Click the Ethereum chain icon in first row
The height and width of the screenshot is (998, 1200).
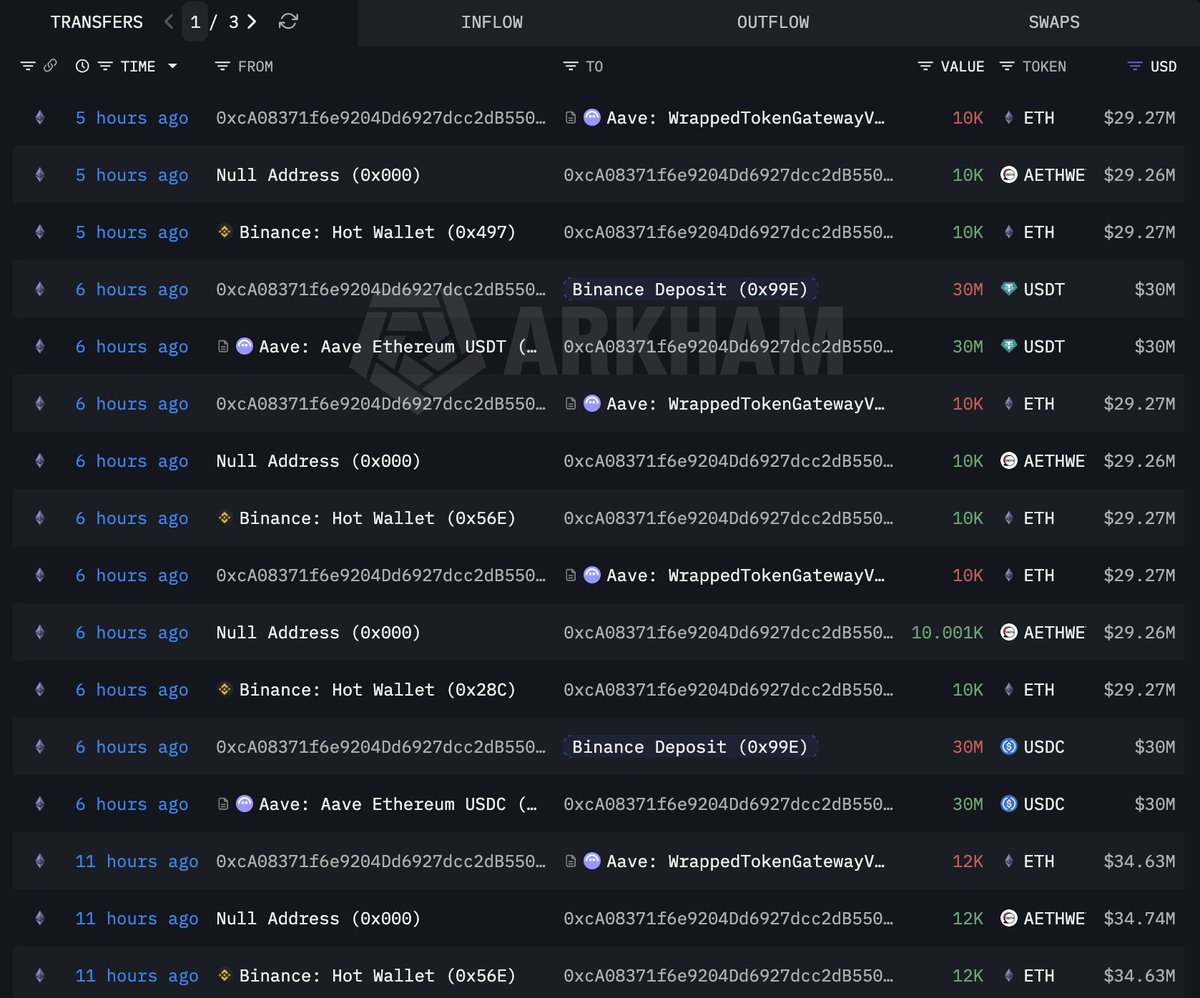[x=40, y=118]
